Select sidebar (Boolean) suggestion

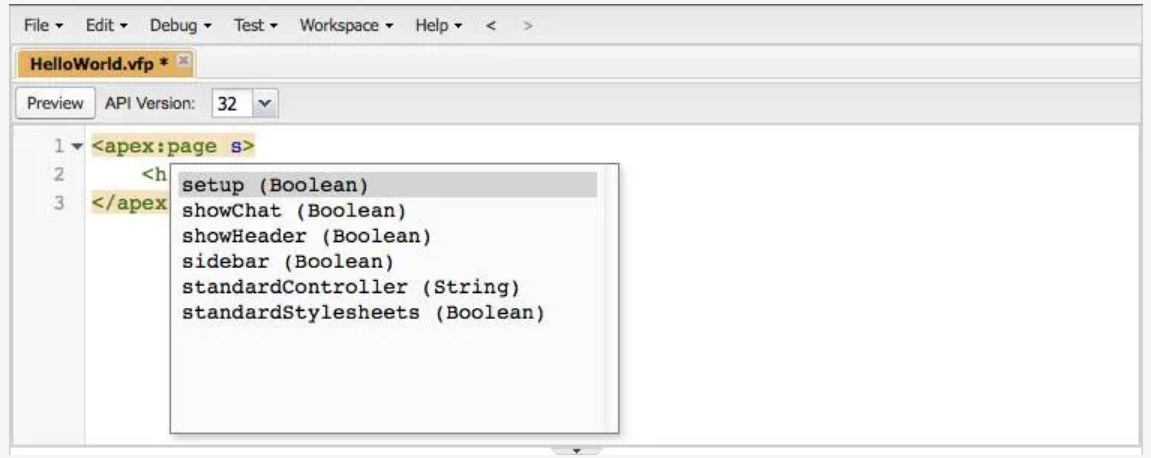(388, 261)
